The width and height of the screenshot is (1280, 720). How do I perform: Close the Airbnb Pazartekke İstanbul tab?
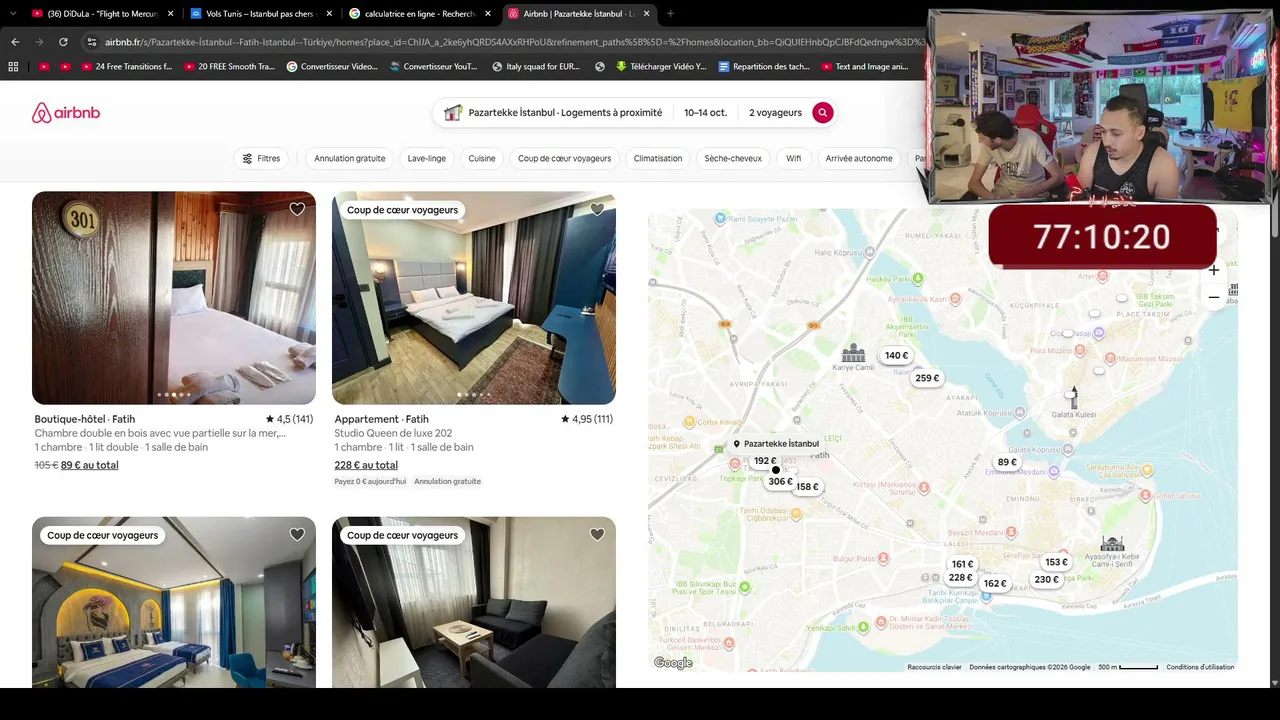coord(646,14)
